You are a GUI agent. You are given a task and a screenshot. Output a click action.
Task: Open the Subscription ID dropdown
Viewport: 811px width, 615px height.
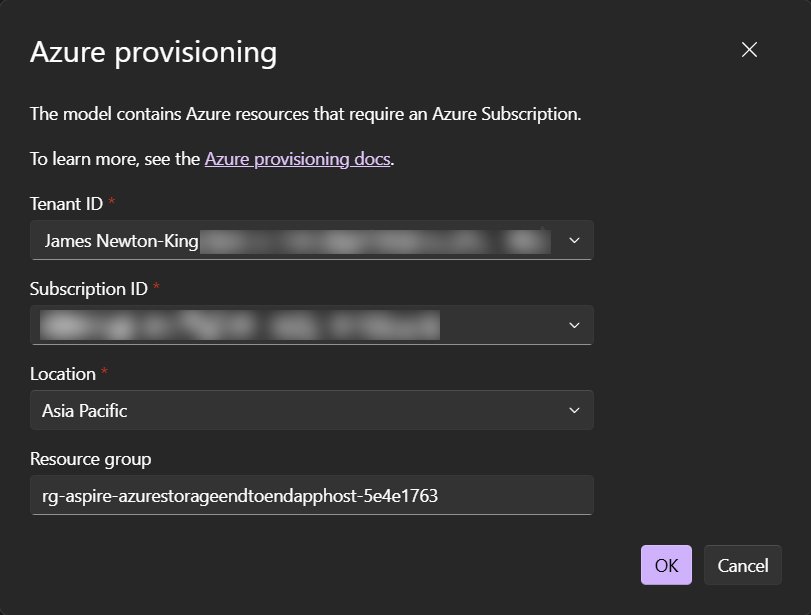pyautogui.click(x=312, y=324)
